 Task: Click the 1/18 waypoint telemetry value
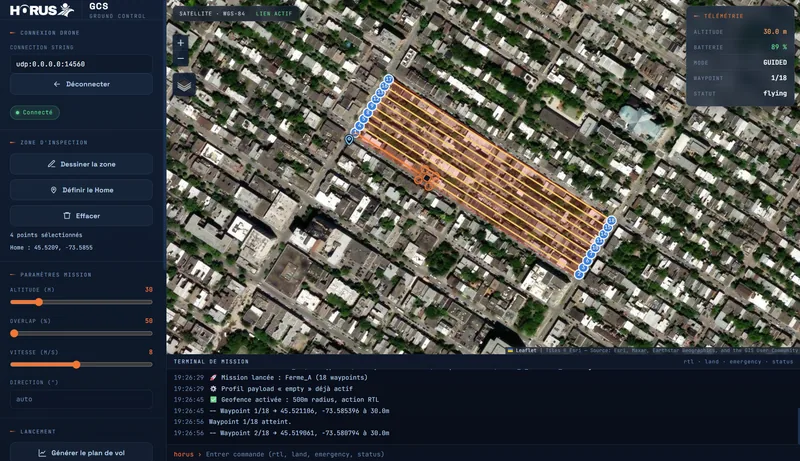(779, 78)
